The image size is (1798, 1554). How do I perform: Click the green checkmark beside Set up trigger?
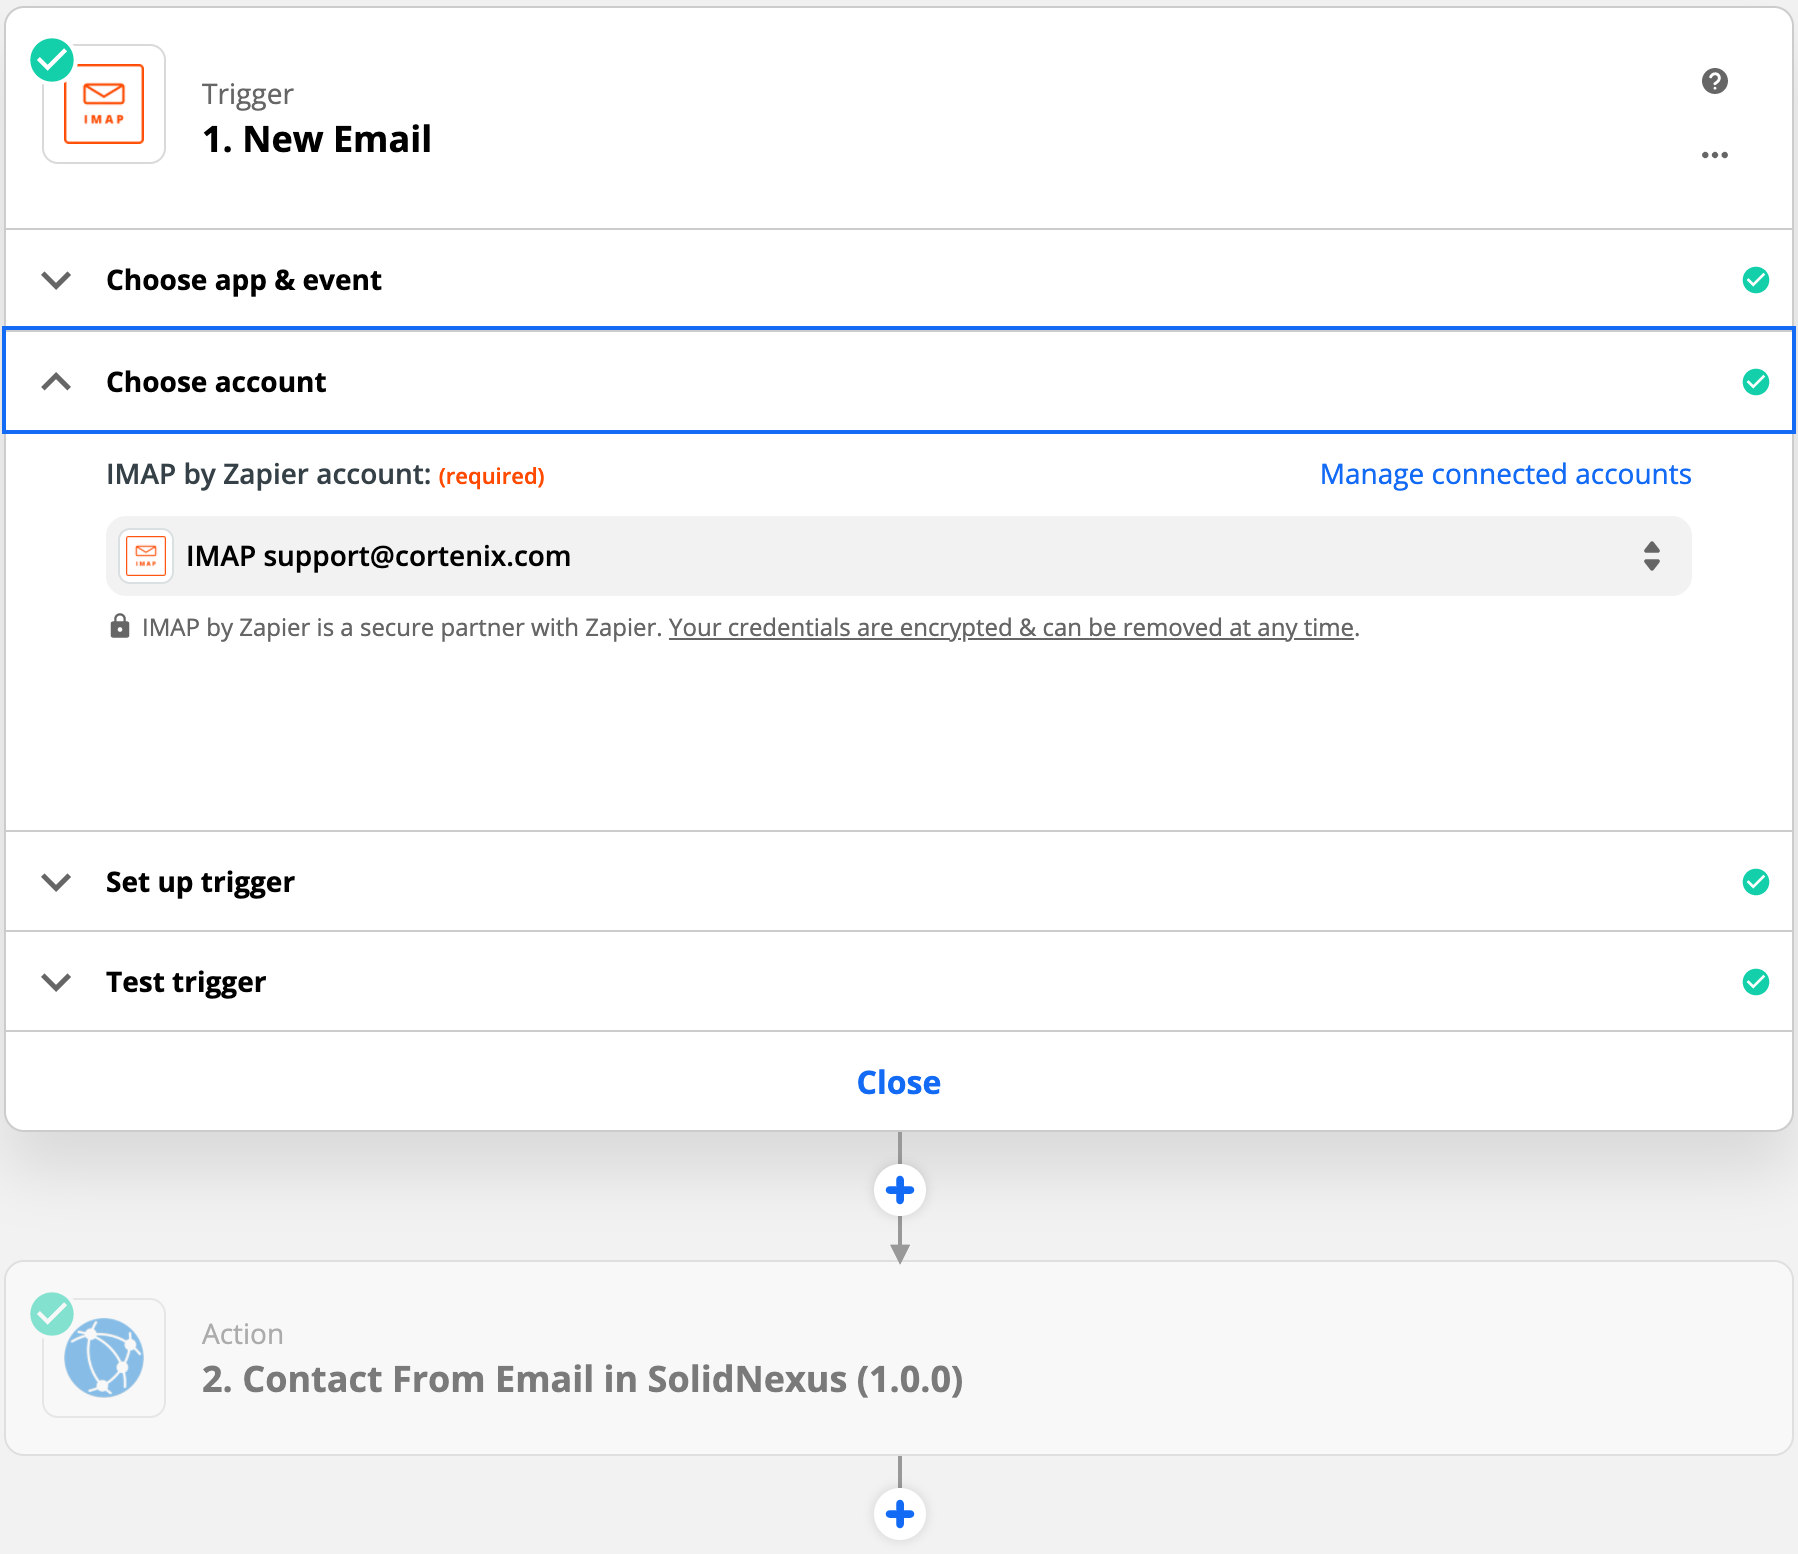[x=1756, y=882]
